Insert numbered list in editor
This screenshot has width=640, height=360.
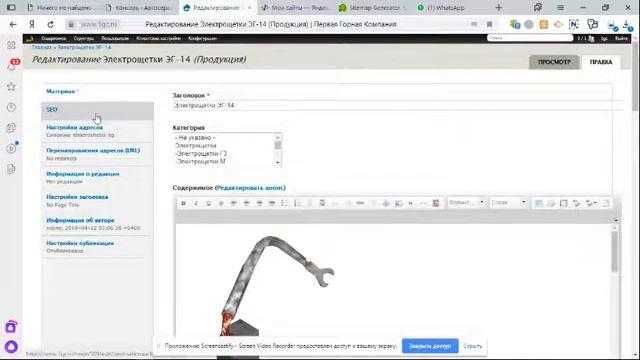[298, 203]
